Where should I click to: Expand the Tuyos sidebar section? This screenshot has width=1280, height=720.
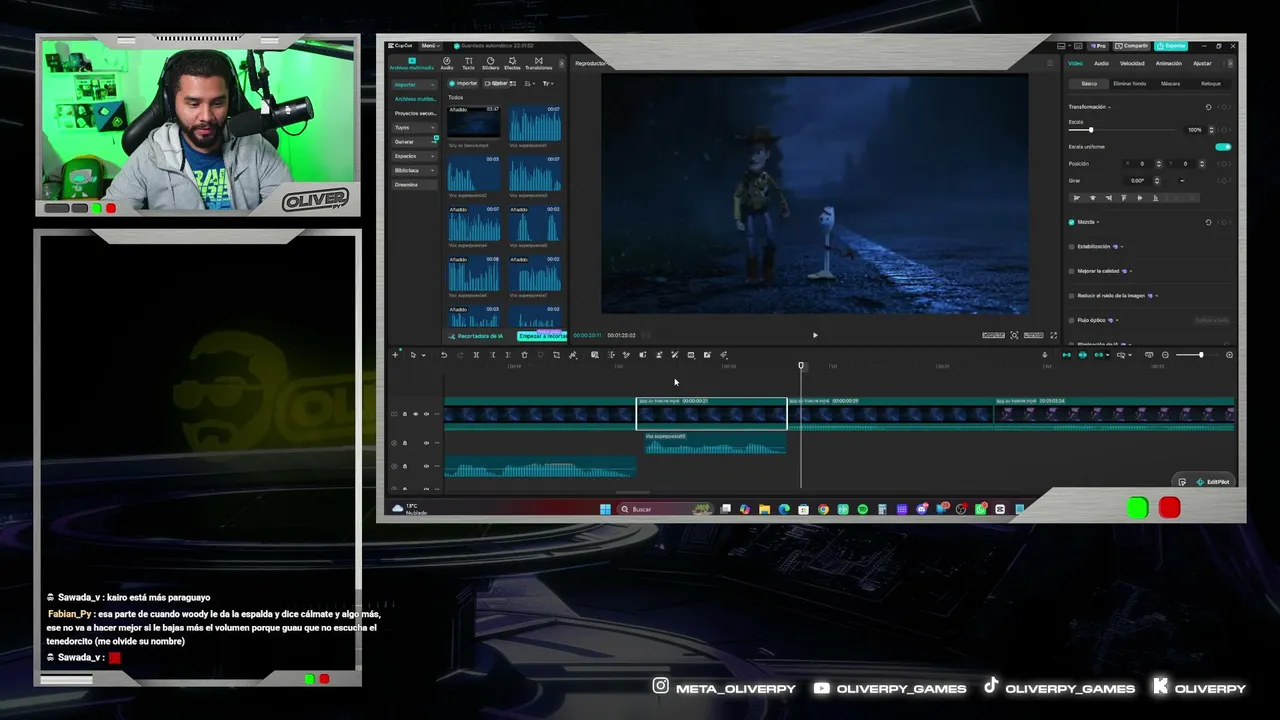[x=415, y=127]
